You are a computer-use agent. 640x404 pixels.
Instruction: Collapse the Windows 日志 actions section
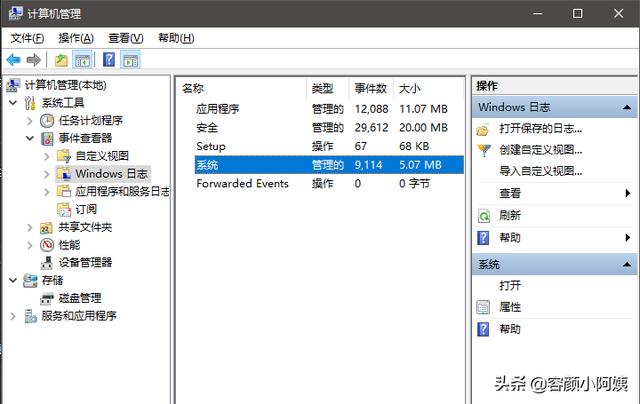627,107
